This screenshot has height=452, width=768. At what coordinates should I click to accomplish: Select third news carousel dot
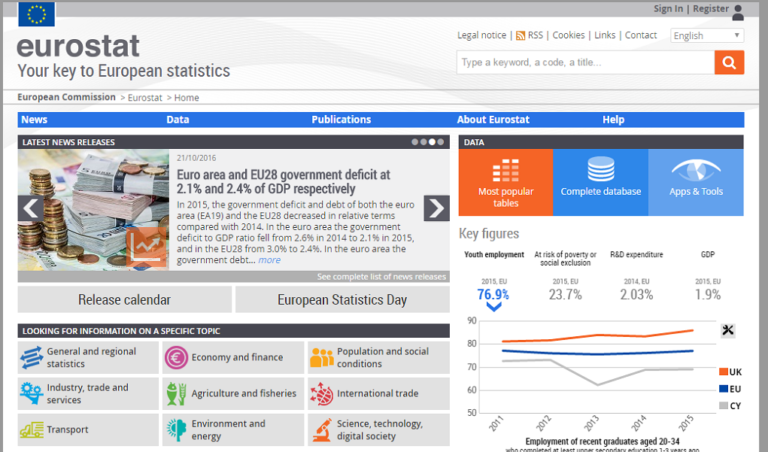(x=432, y=142)
